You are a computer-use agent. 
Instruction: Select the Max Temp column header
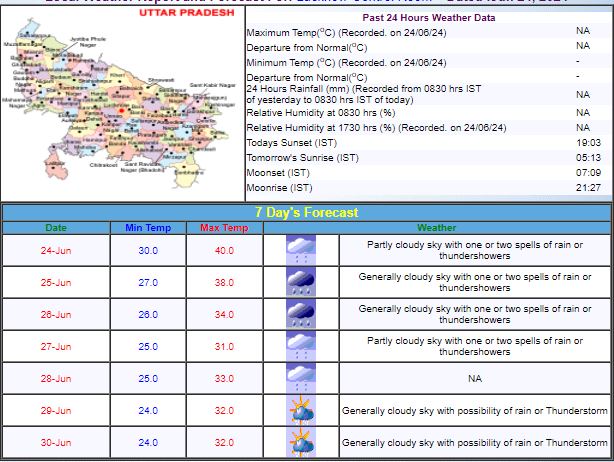tap(224, 228)
